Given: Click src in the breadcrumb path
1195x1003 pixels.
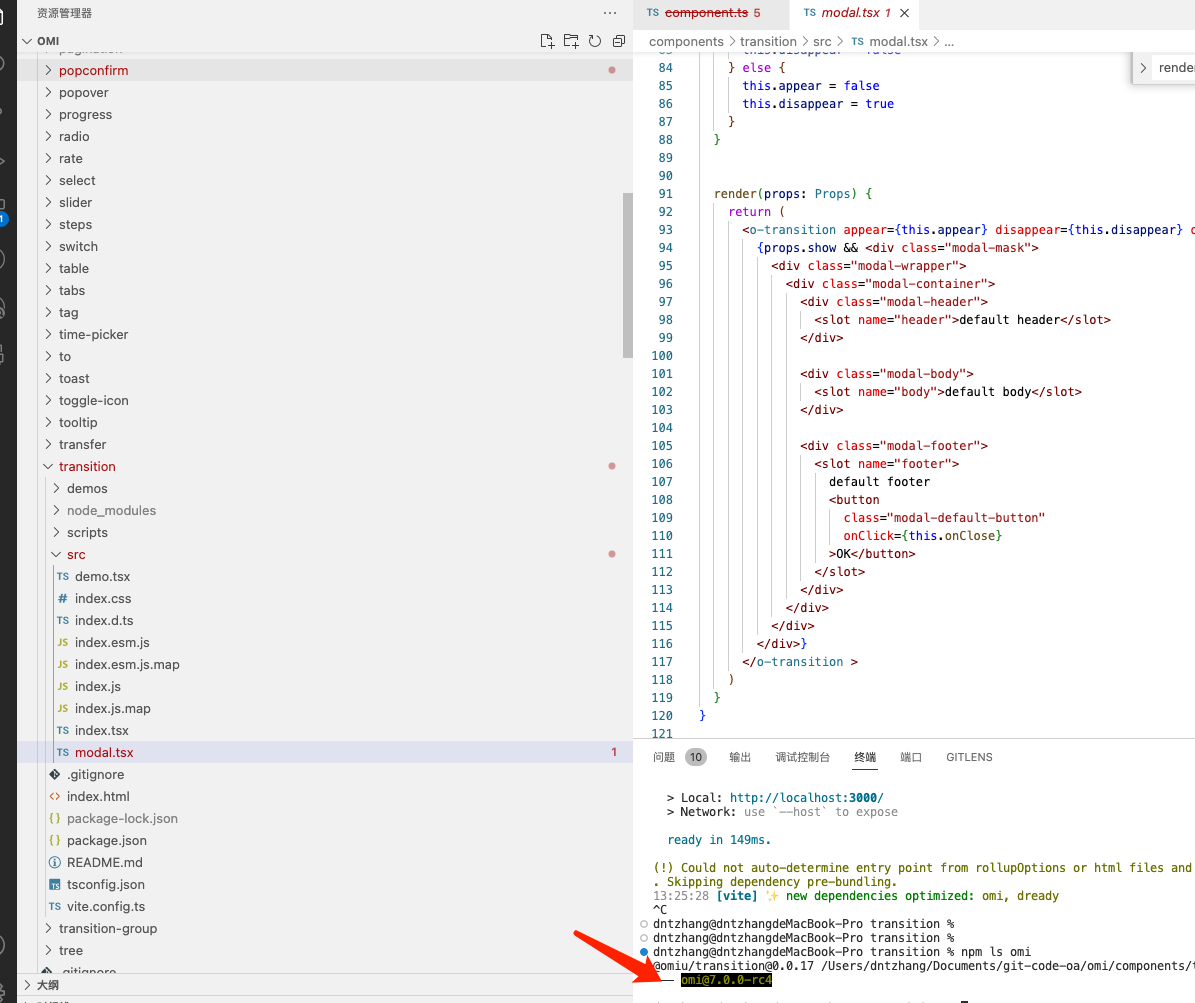Looking at the screenshot, I should 822,42.
